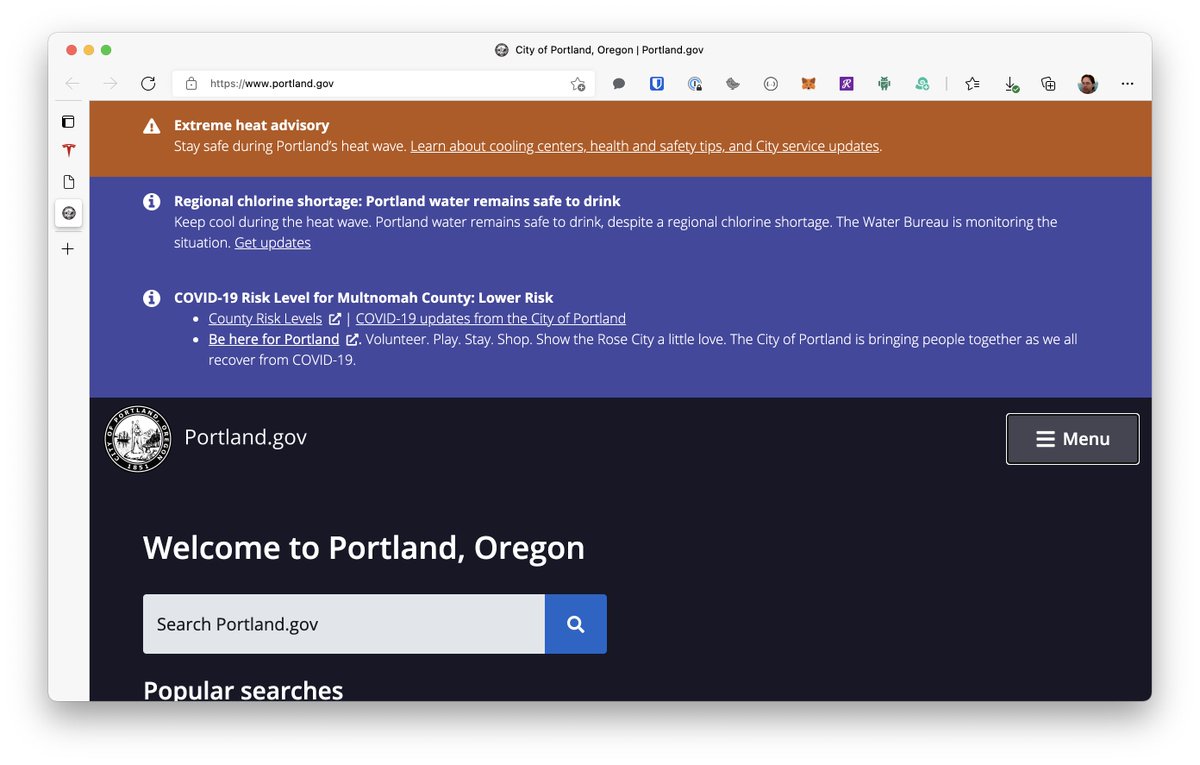Image resolution: width=1200 pixels, height=765 pixels.
Task: Click the COVID-19 risk level info icon
Action: click(151, 298)
